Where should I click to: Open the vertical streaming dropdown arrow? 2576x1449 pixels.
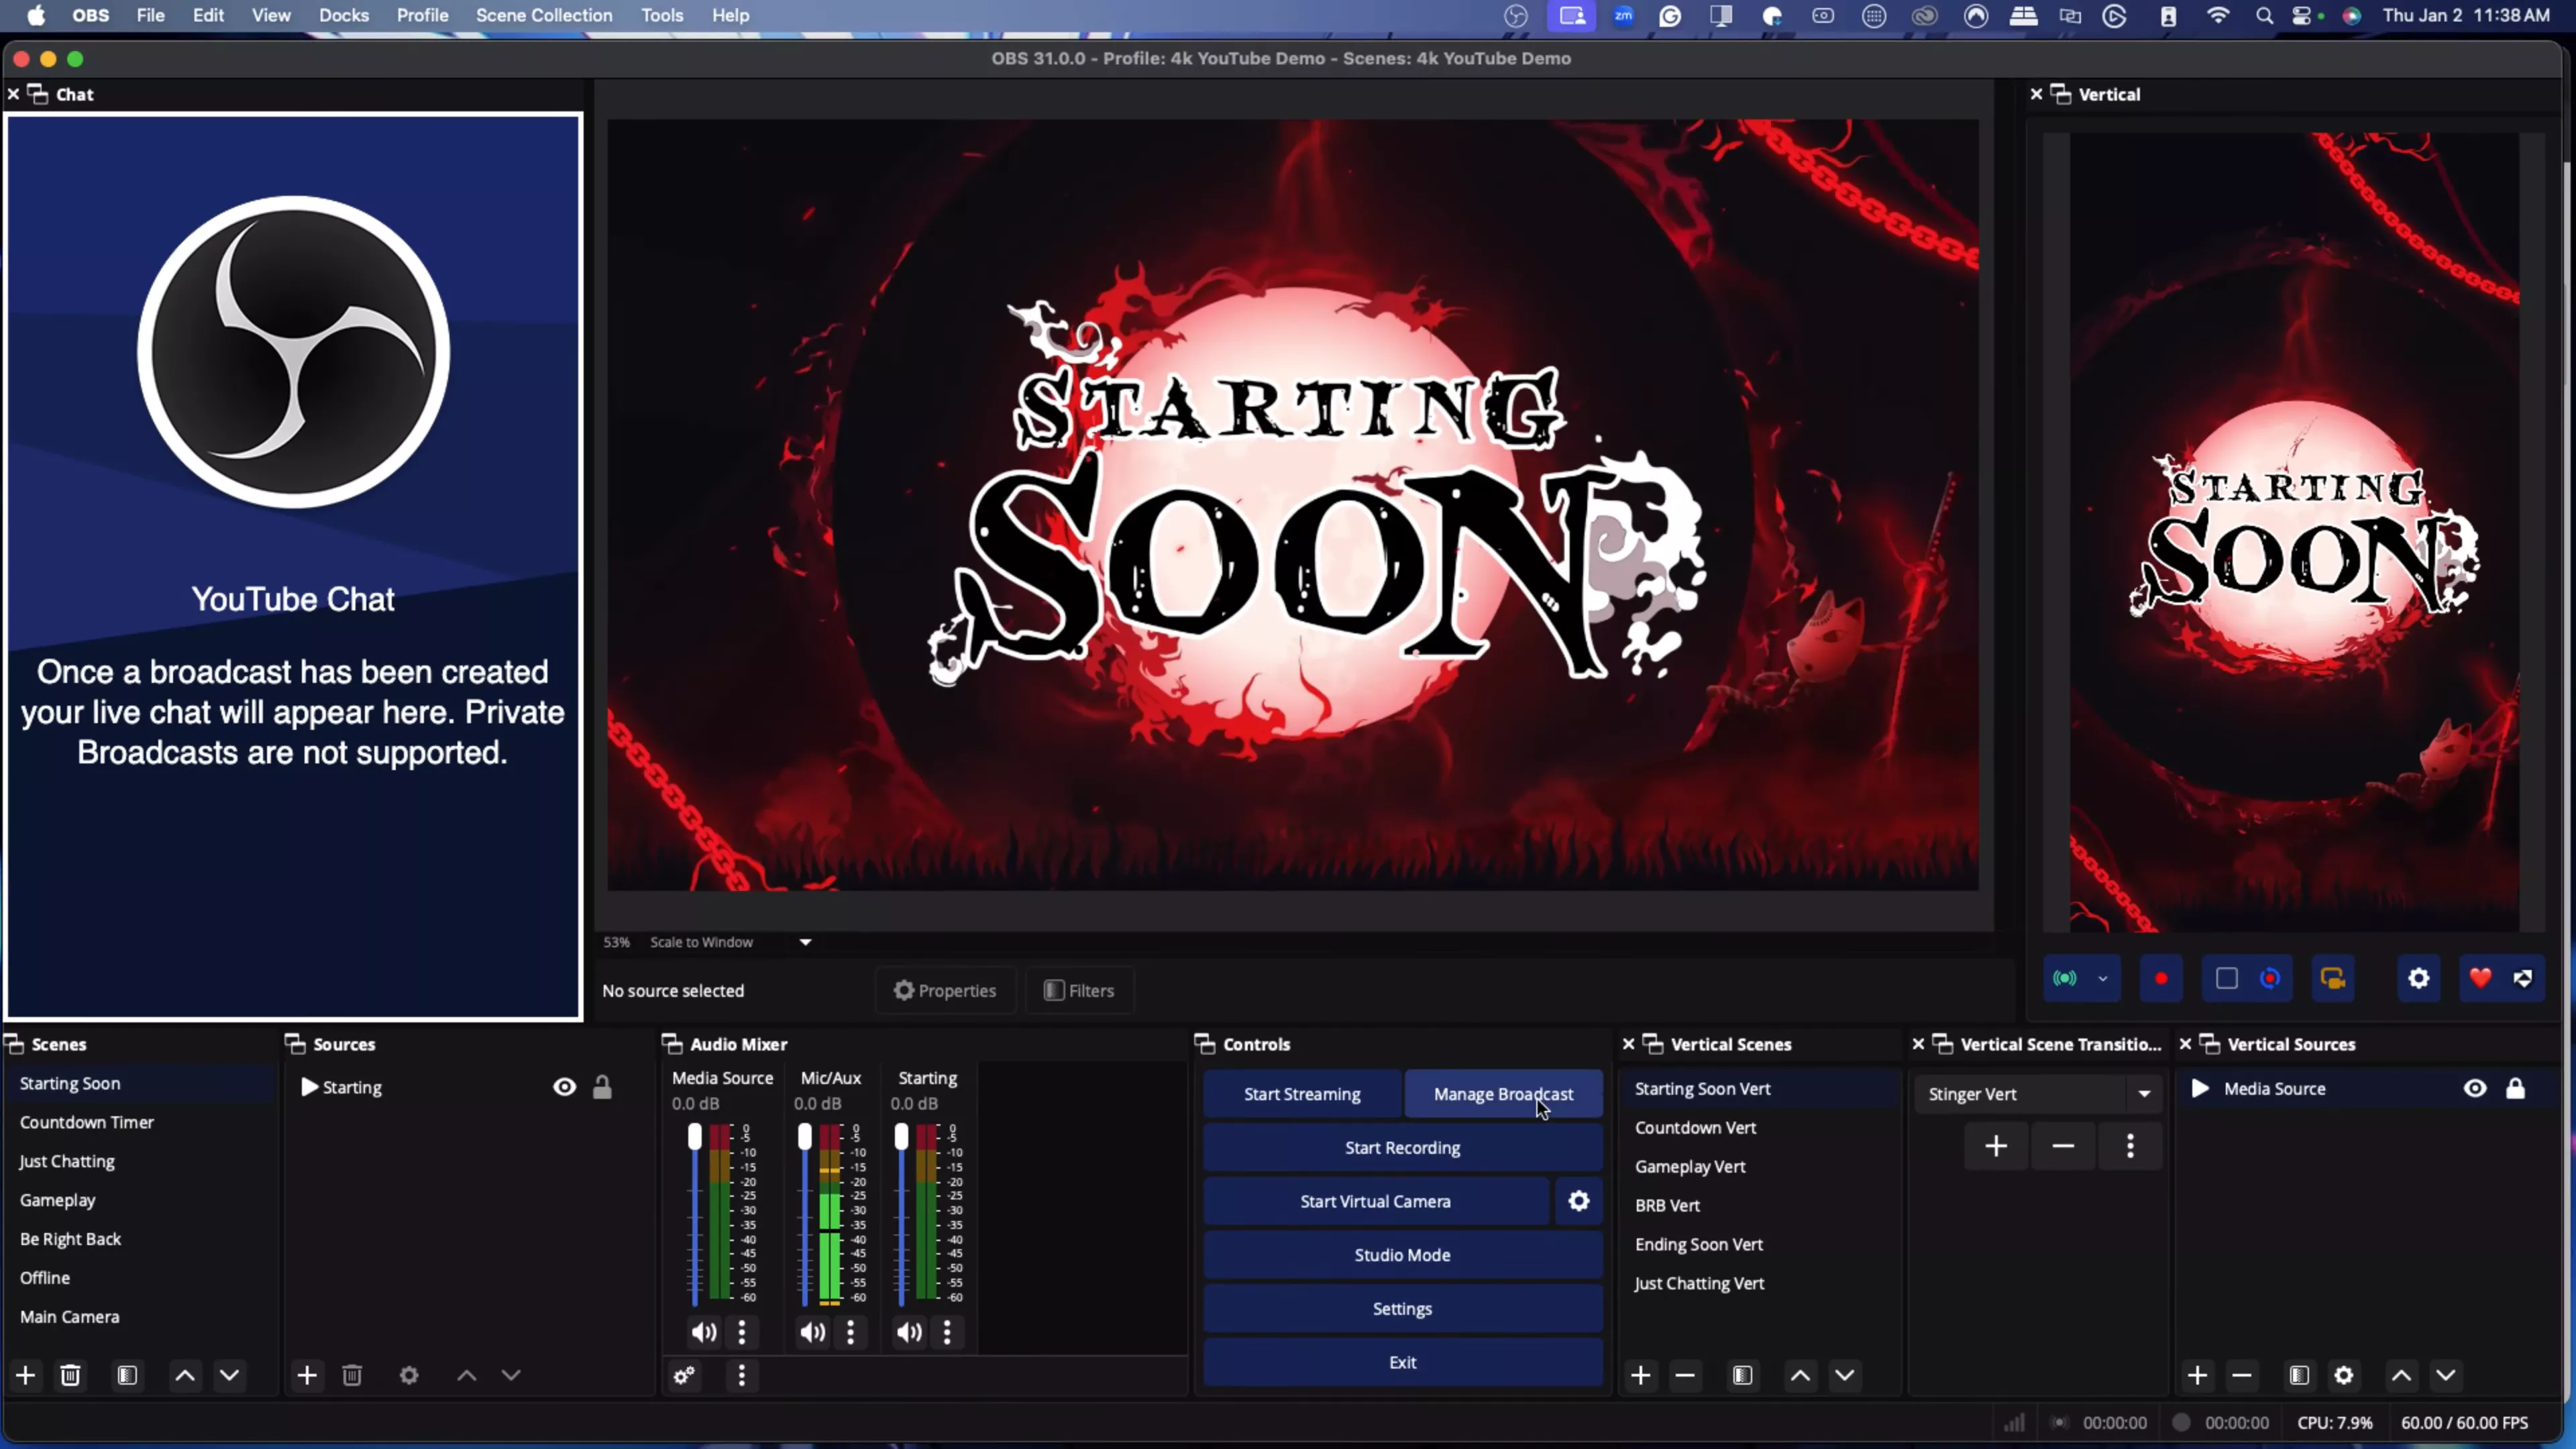point(2102,978)
